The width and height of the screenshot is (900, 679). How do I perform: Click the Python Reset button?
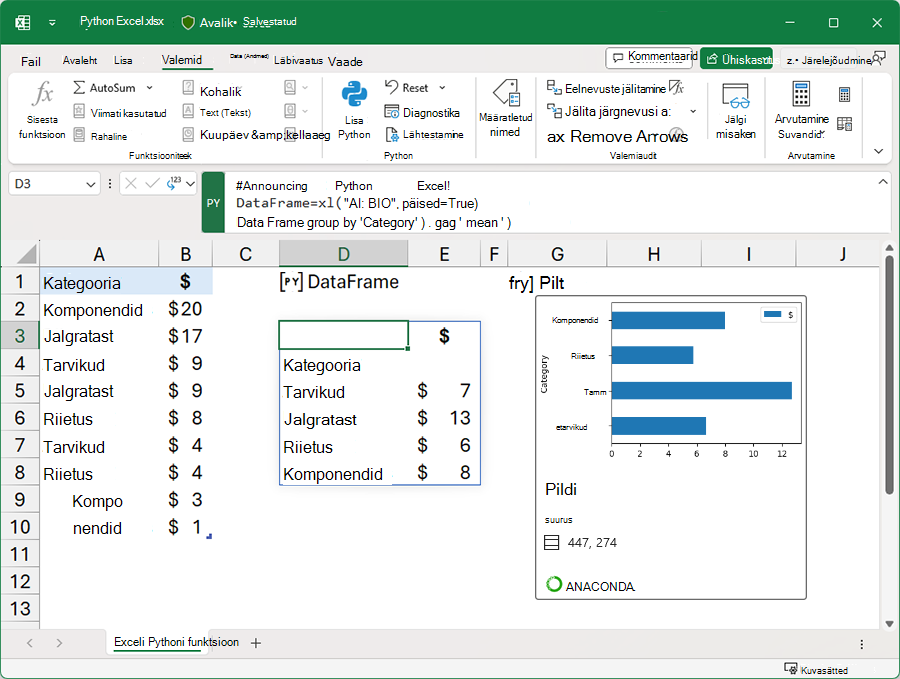pos(406,88)
